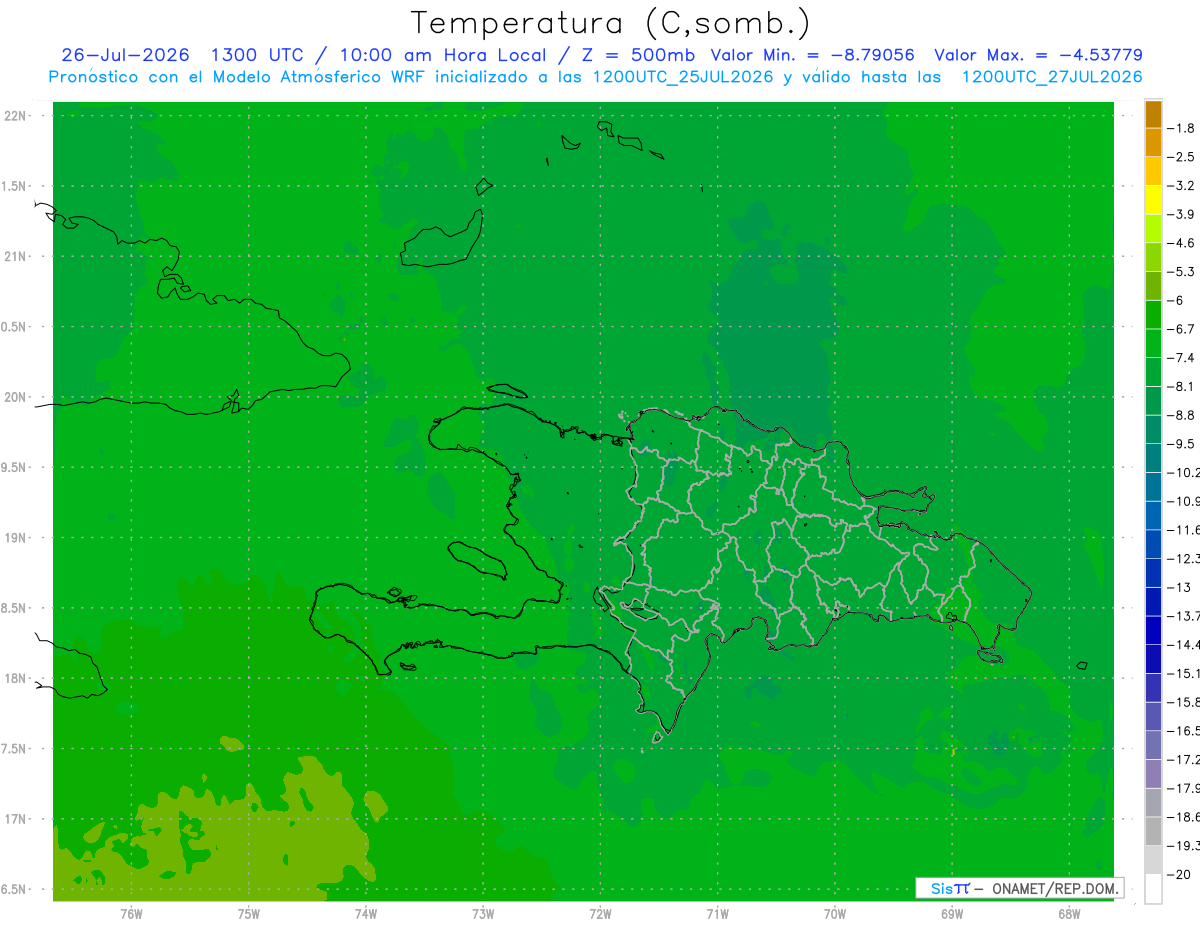1200x927 pixels.
Task: Click the date text "26-Jul-2026"
Action: (126, 55)
